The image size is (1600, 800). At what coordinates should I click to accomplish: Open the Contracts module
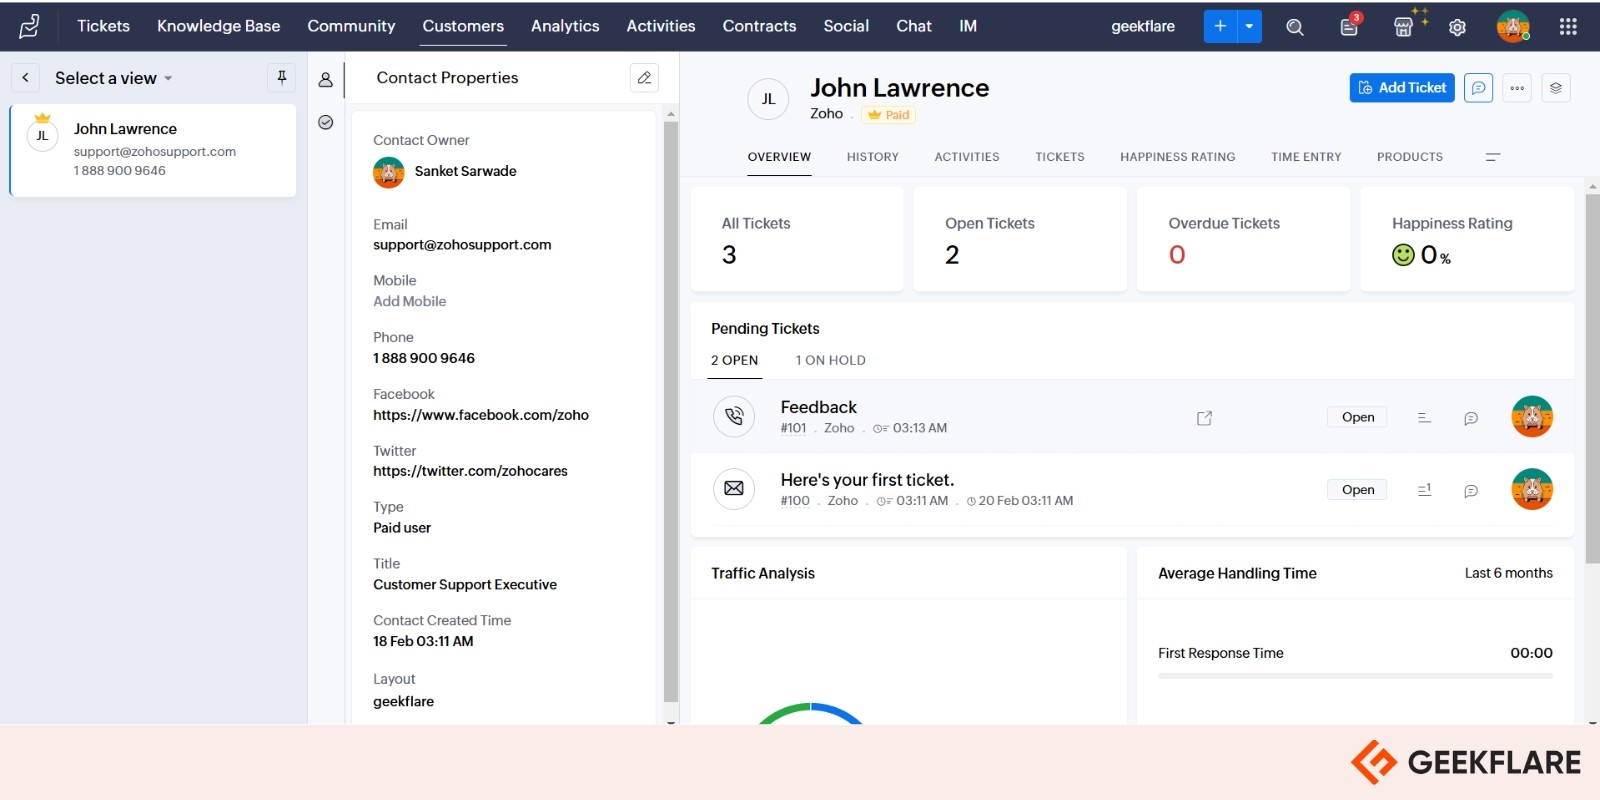tap(760, 26)
